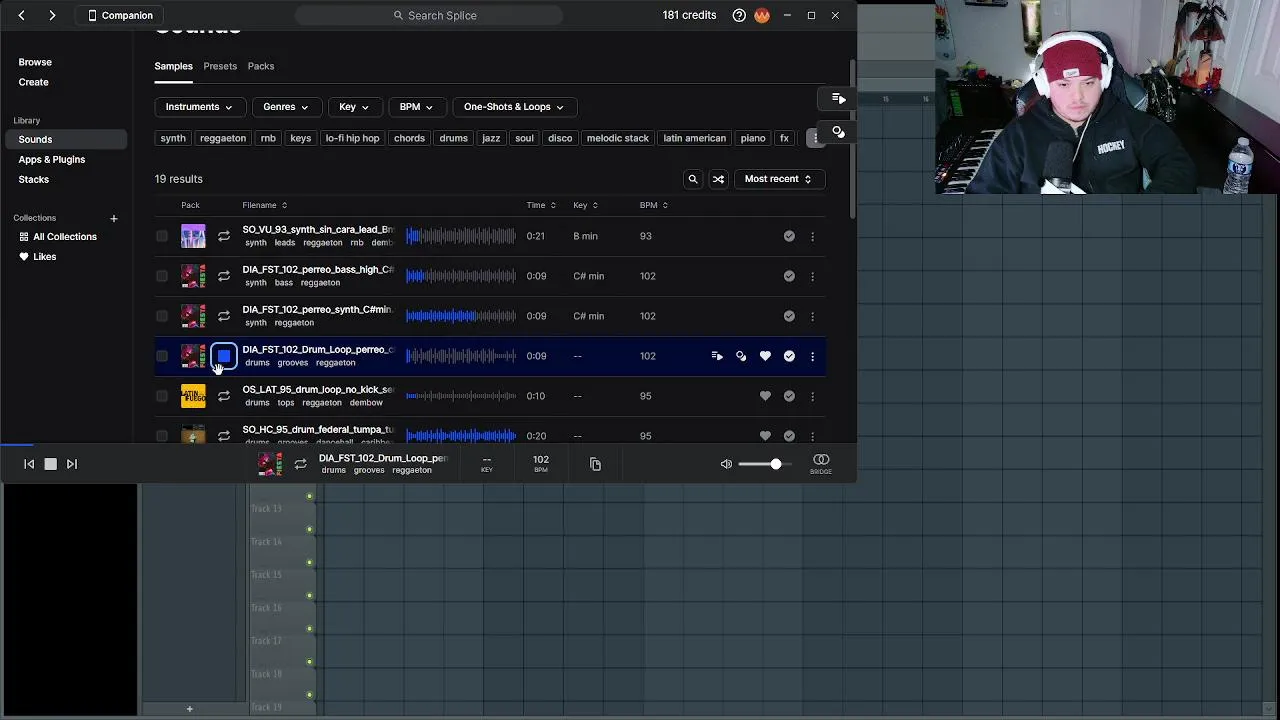The image size is (1280, 720).
Task: Skip to previous sample in player
Action: pos(29,464)
